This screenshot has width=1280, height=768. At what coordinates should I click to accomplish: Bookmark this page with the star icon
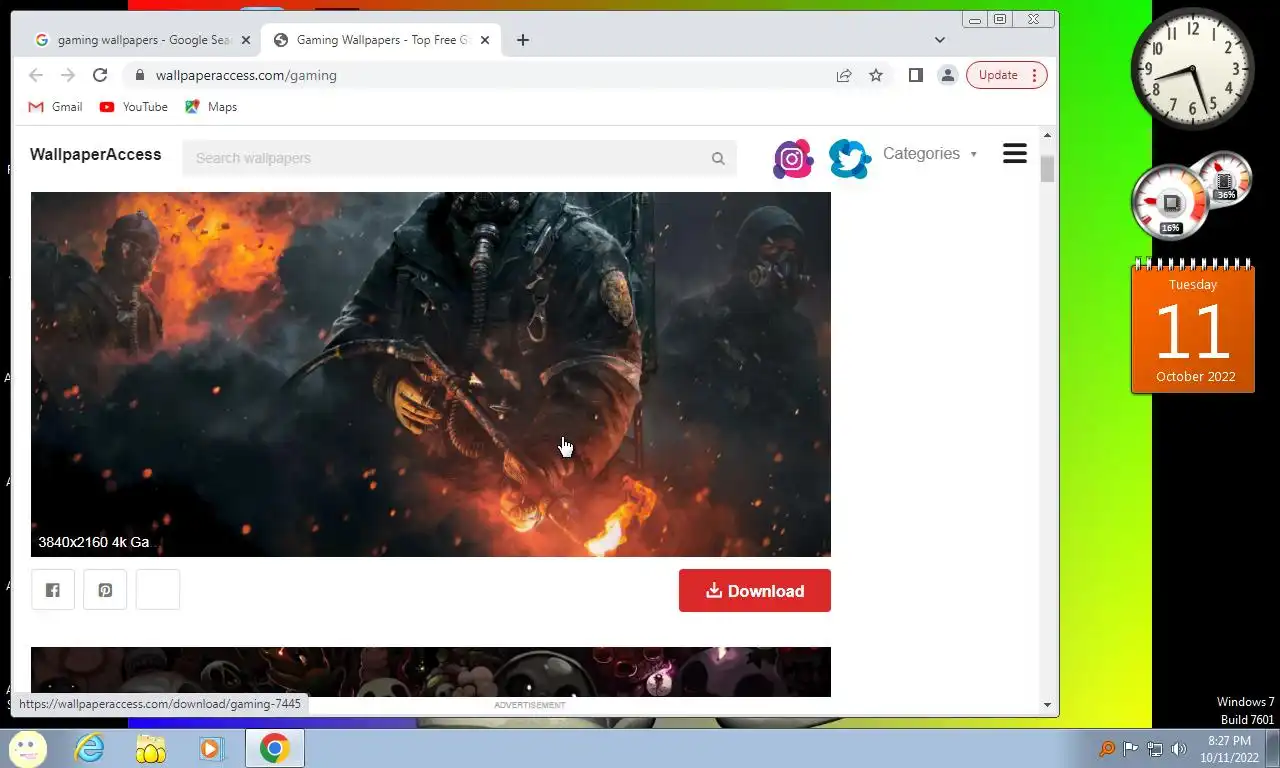pyautogui.click(x=876, y=75)
